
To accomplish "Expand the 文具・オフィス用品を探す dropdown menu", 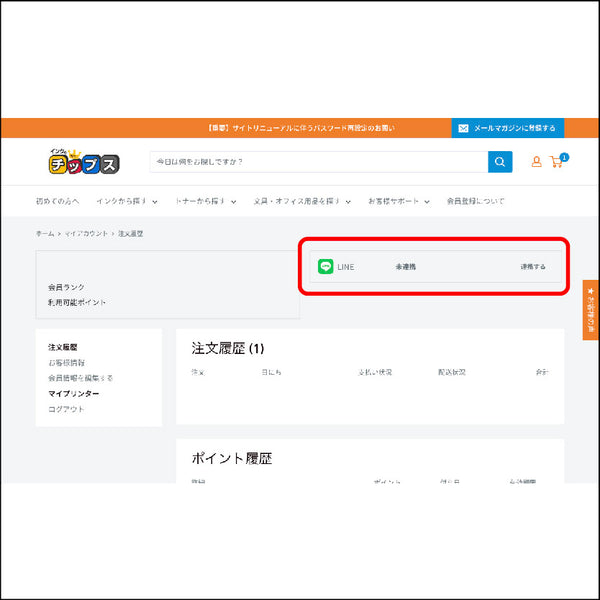I will click(x=302, y=201).
